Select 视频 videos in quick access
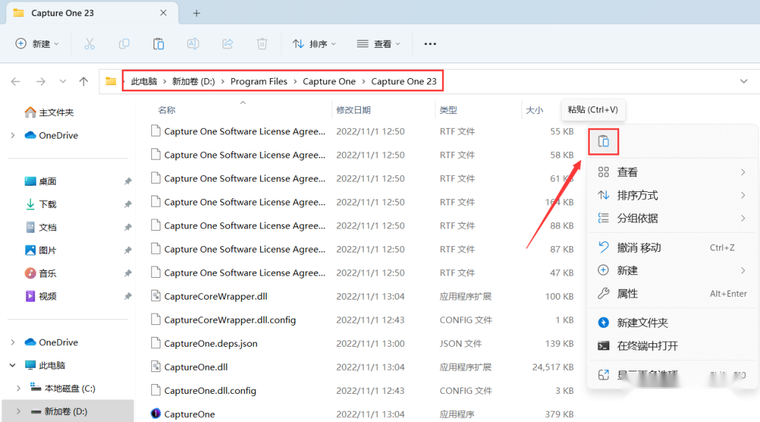The image size is (760, 422). 41,296
